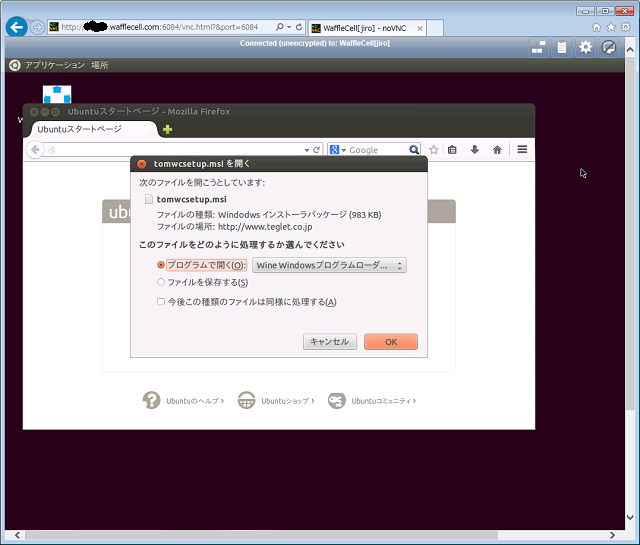Click the Ubuntu logo in top panel

point(15,65)
